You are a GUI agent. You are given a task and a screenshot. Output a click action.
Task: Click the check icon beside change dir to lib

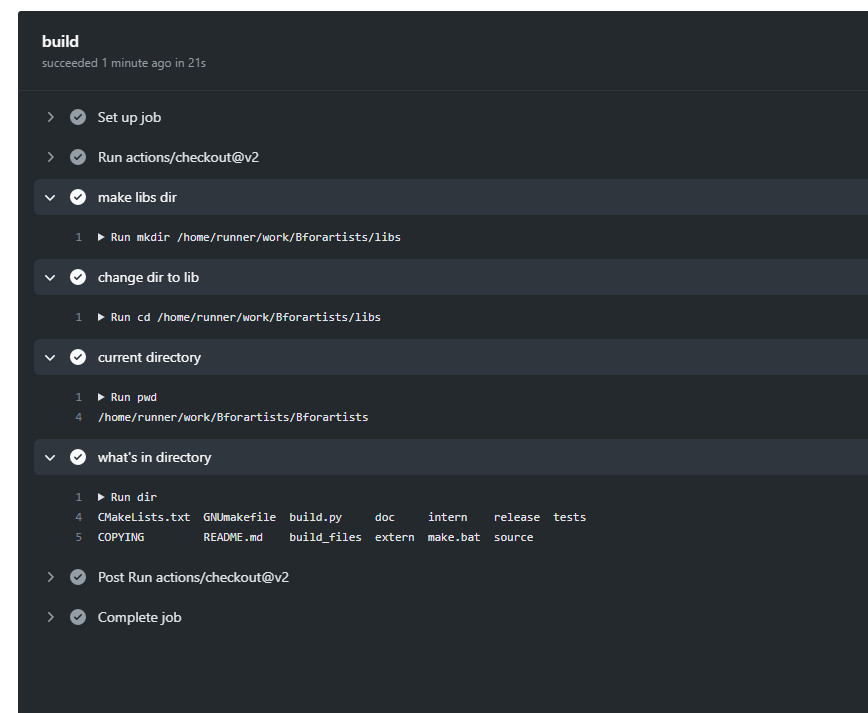coord(78,277)
